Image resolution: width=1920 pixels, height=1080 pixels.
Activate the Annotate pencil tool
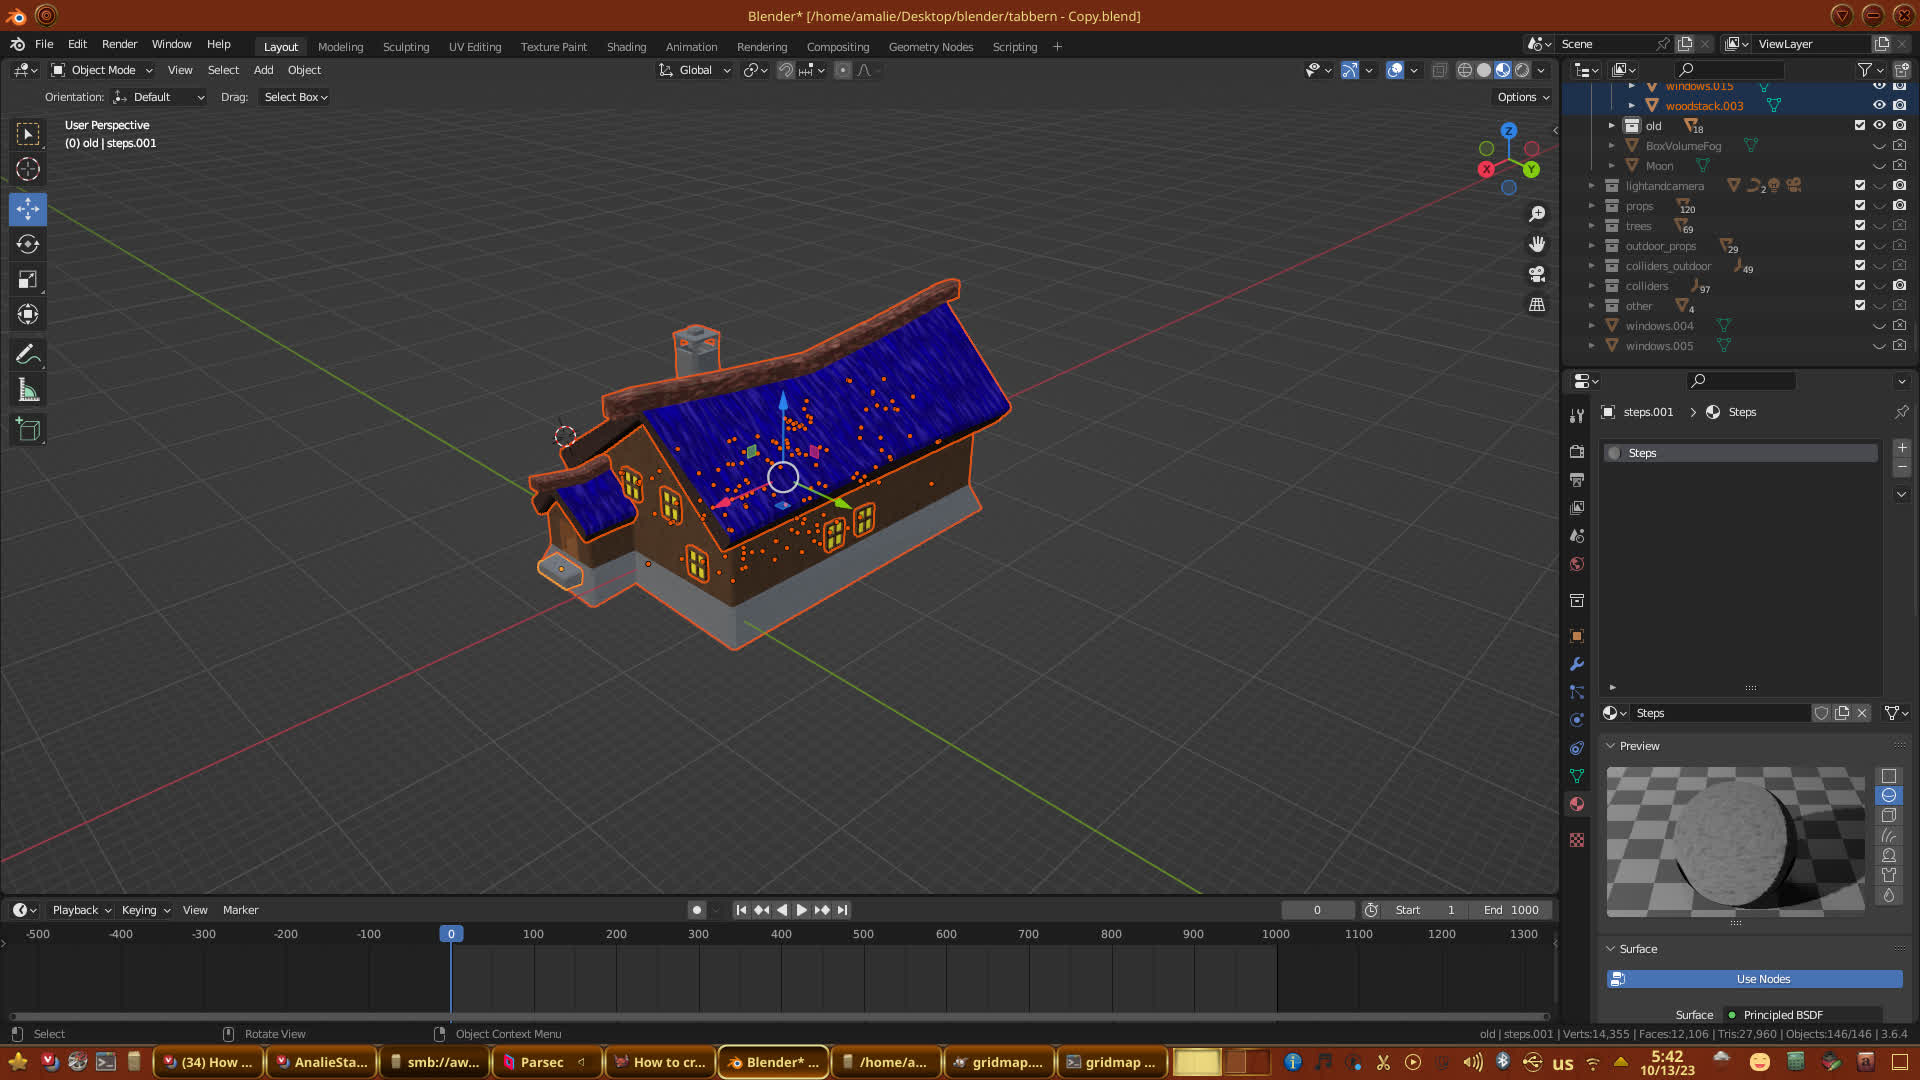pos(28,354)
